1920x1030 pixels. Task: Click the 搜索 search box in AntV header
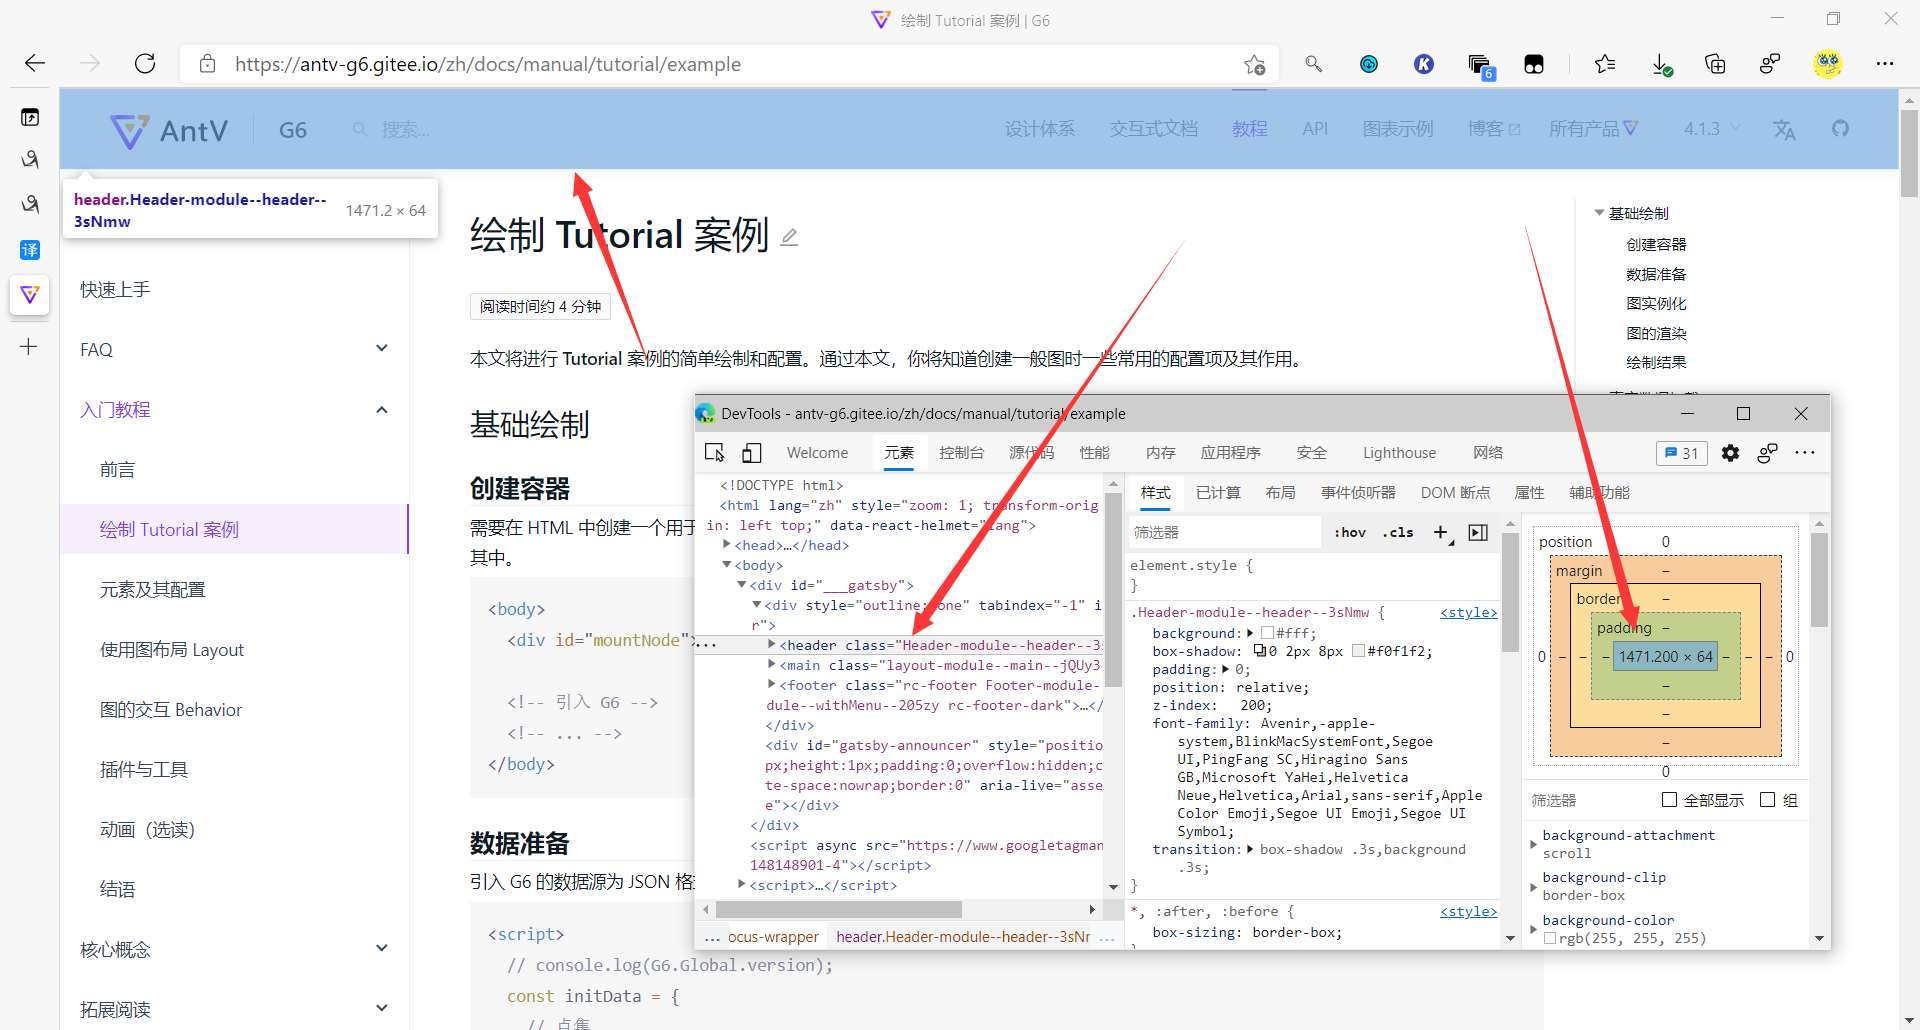pos(405,130)
